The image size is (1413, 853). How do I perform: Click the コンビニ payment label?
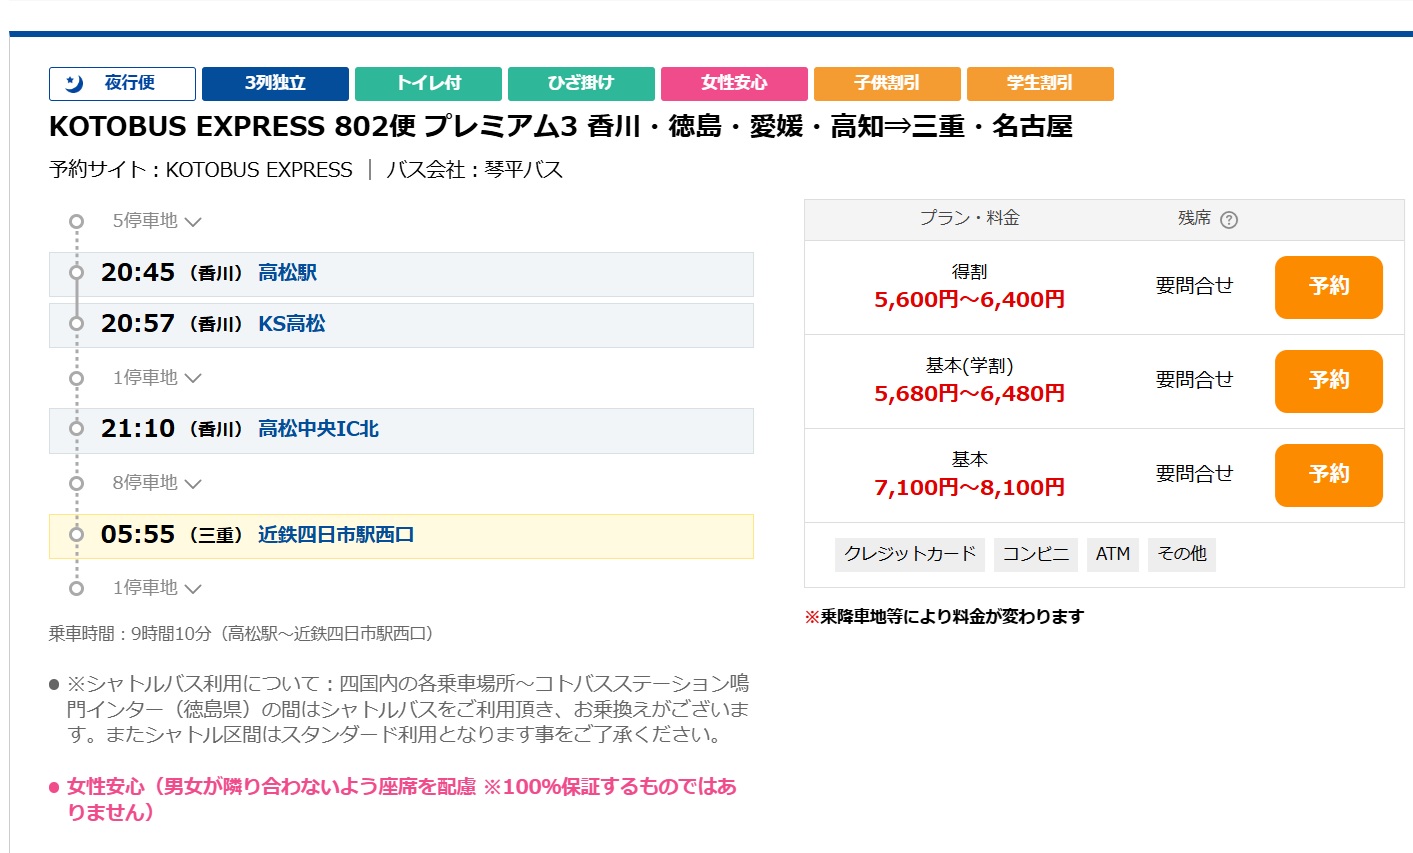[x=1036, y=554]
